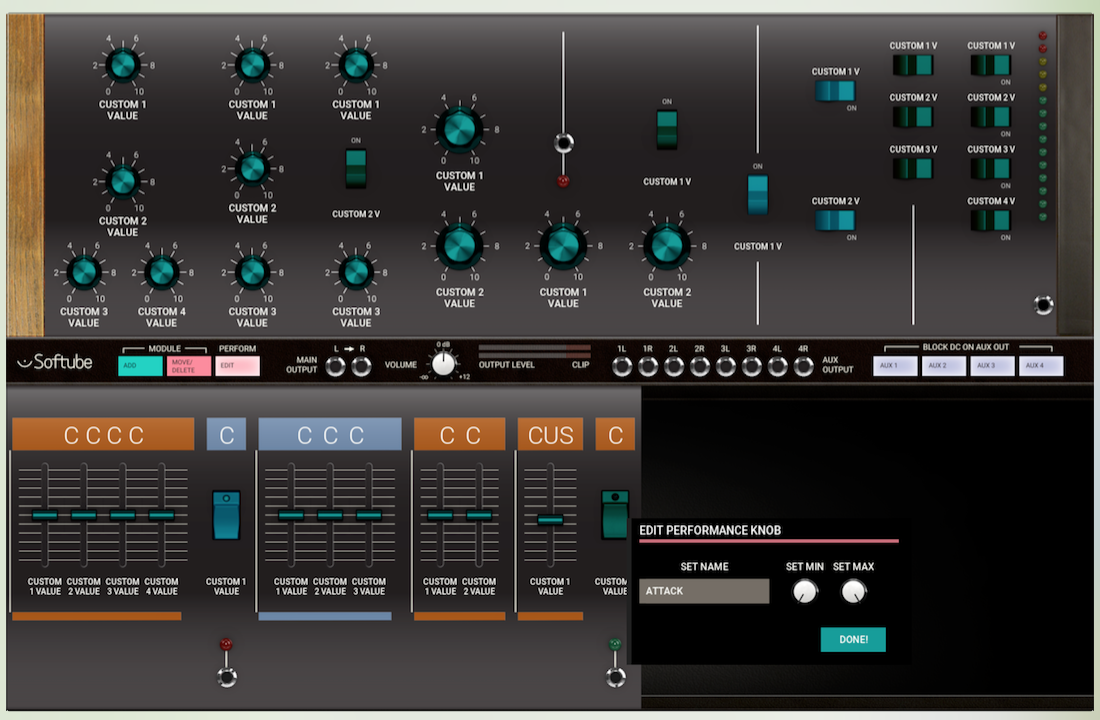Screen dimensions: 1100x720
Task: Click the Set Min knob
Action: click(x=804, y=592)
